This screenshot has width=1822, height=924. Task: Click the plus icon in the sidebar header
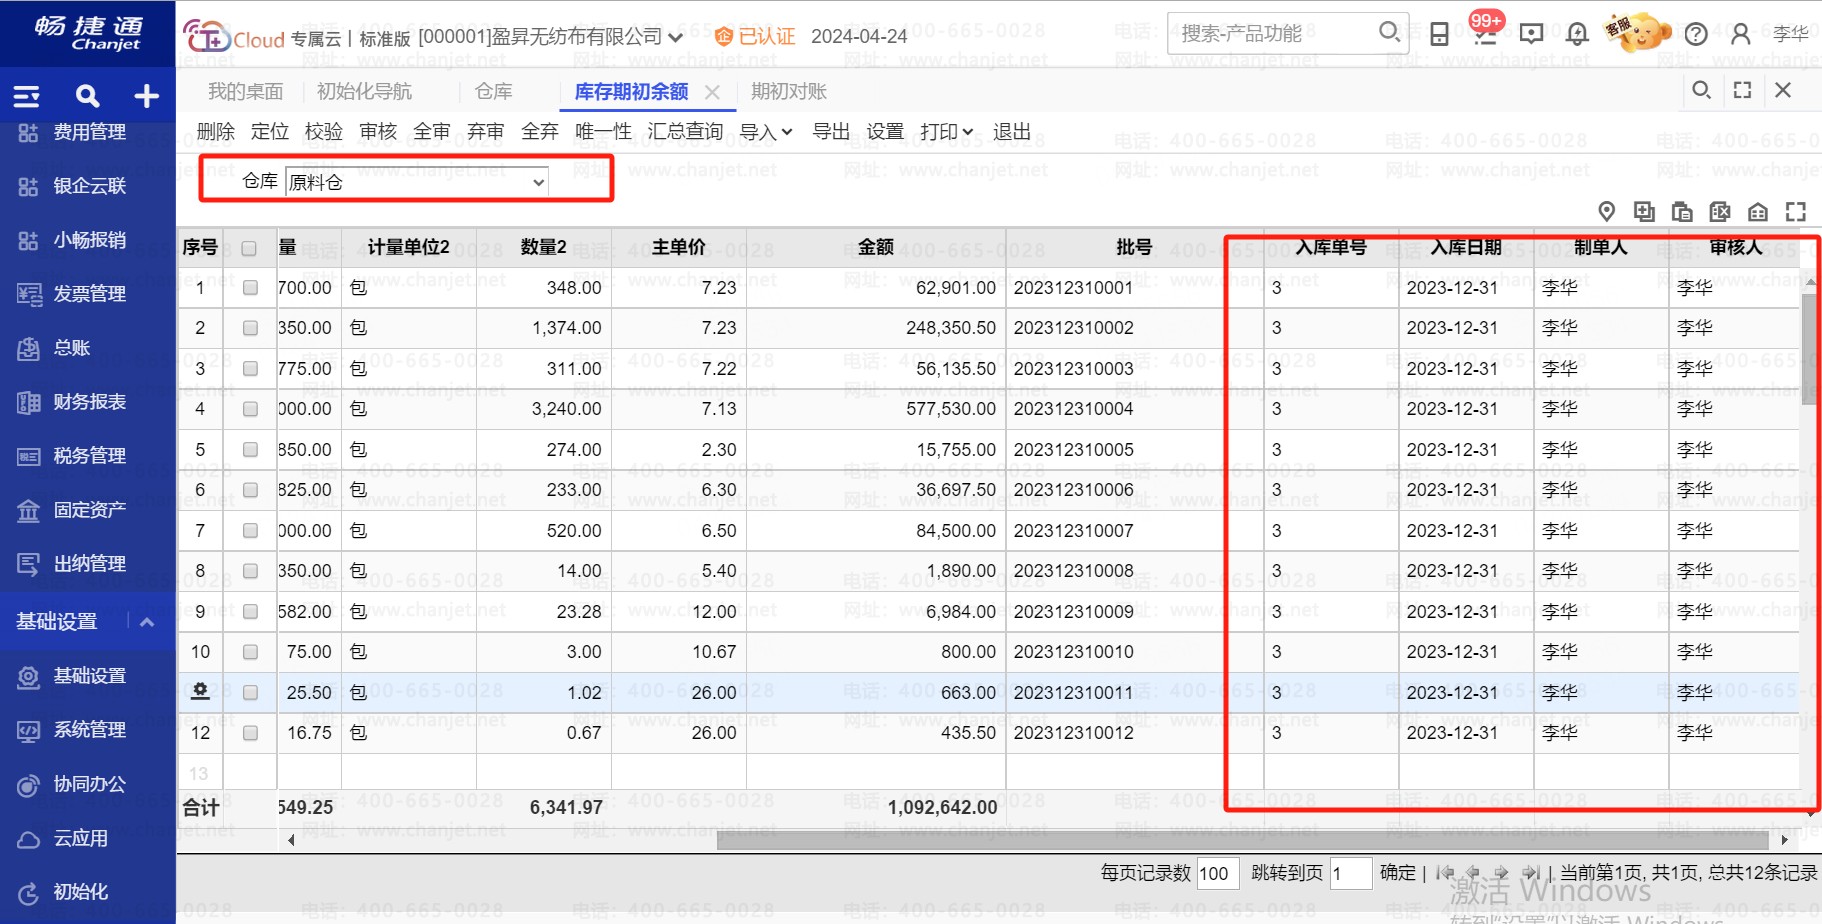[147, 96]
